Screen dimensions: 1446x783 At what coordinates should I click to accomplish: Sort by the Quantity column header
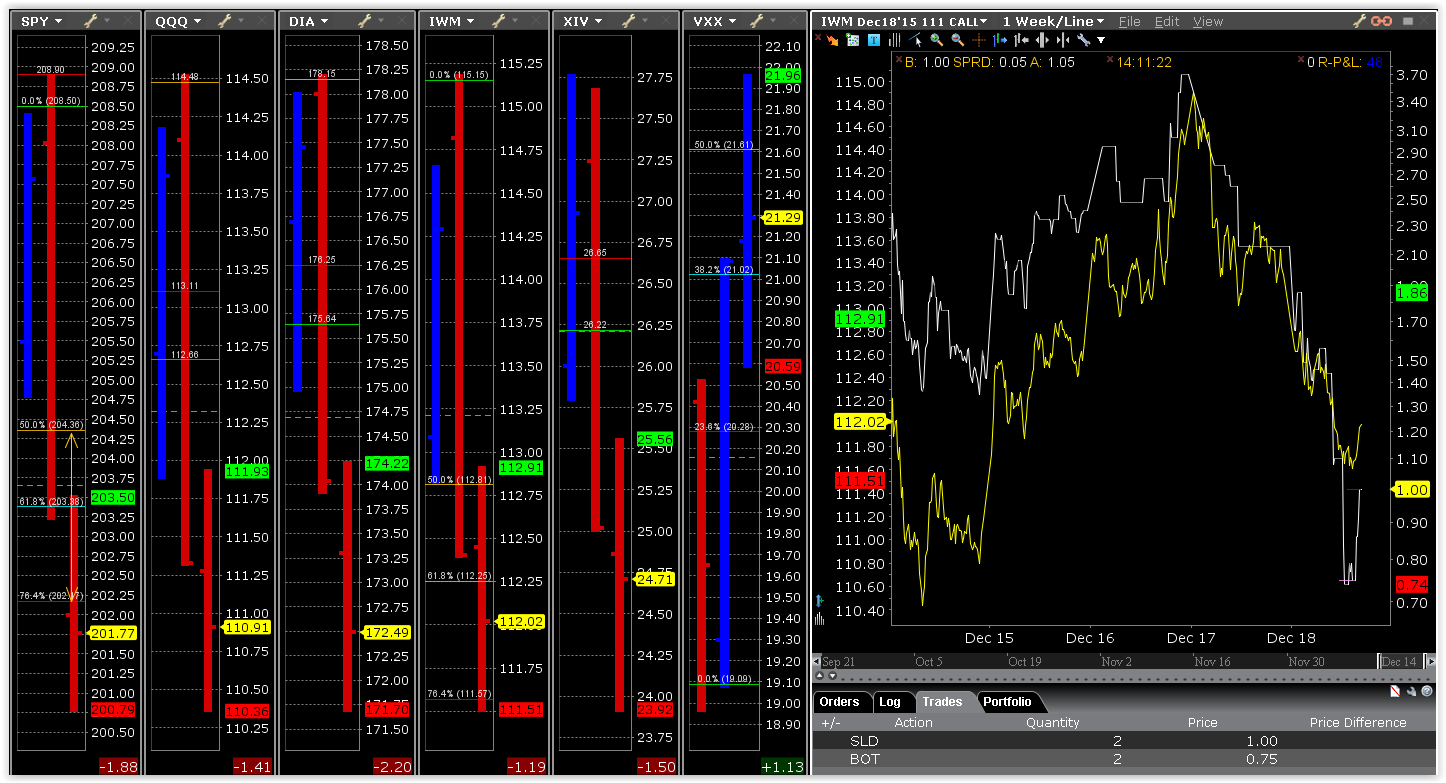(x=1052, y=722)
